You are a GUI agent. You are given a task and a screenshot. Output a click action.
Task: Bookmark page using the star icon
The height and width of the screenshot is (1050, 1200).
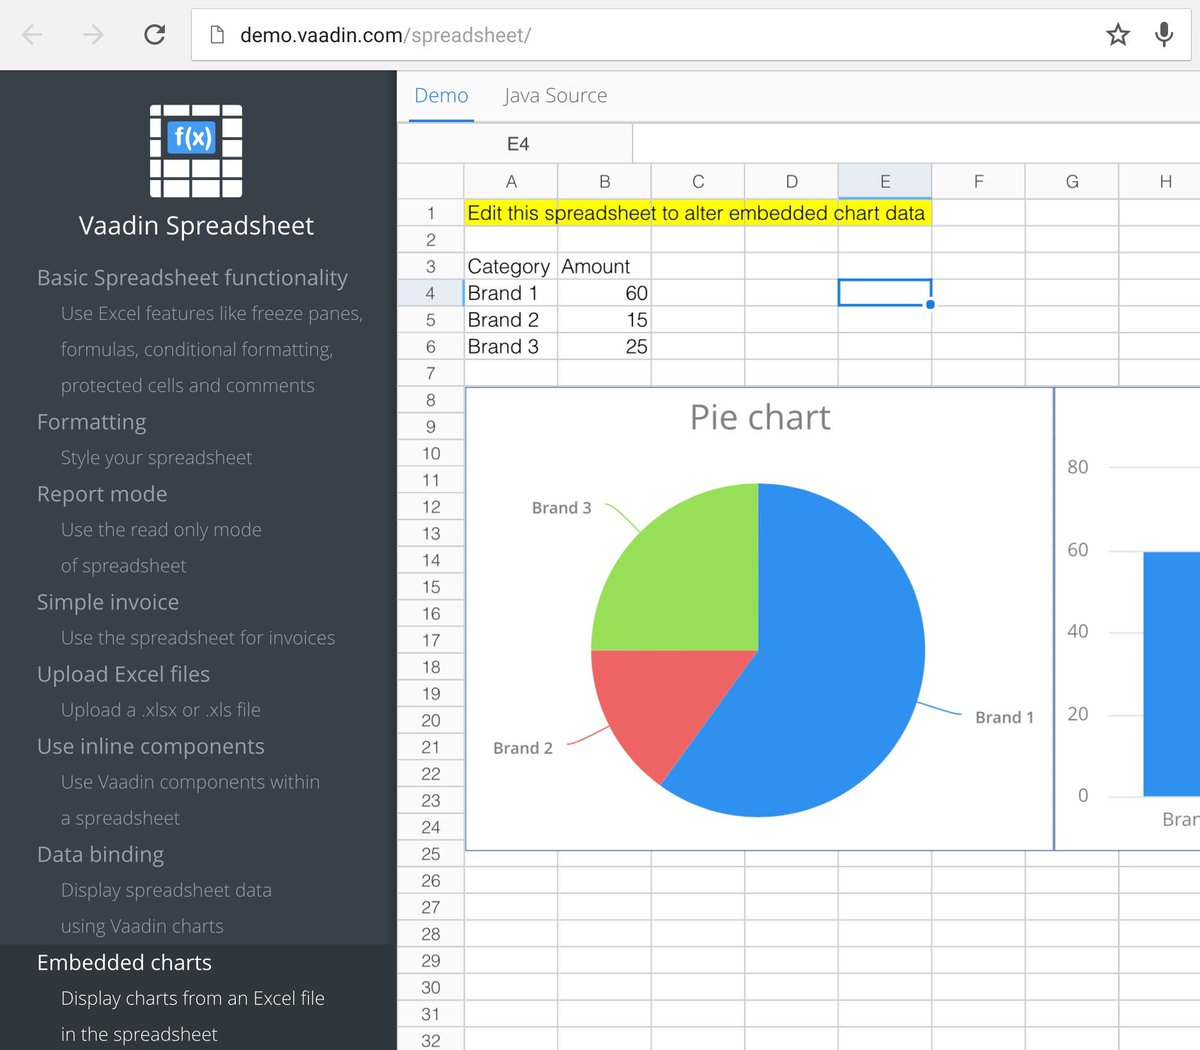coord(1117,35)
